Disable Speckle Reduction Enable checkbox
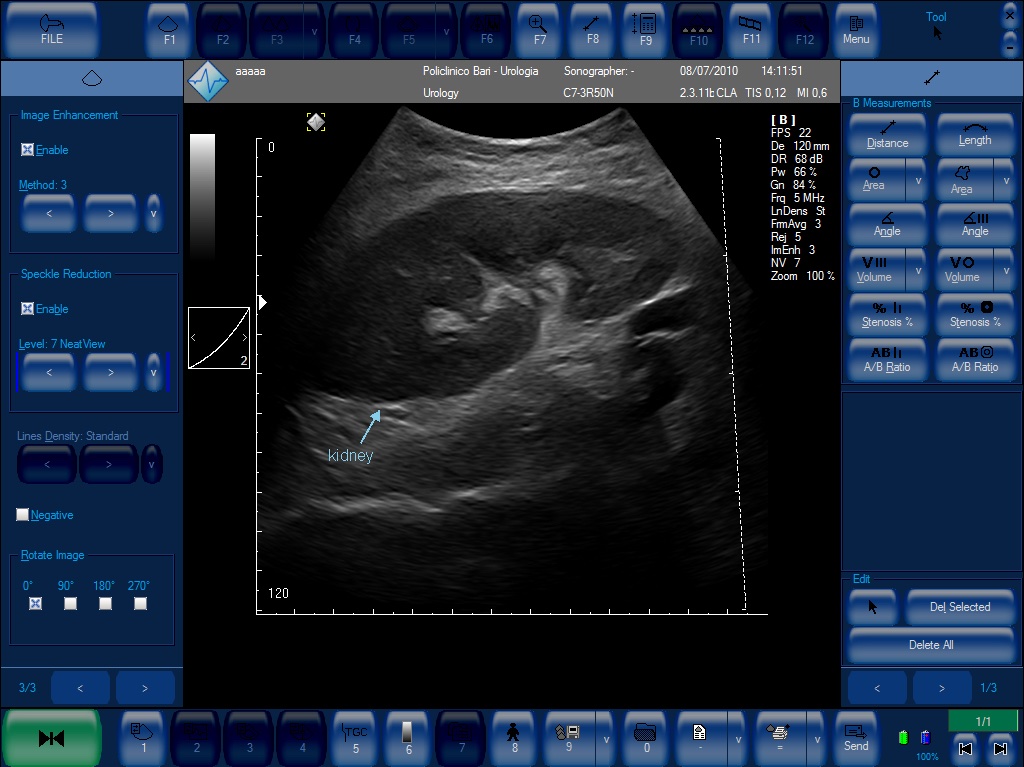 pos(27,308)
